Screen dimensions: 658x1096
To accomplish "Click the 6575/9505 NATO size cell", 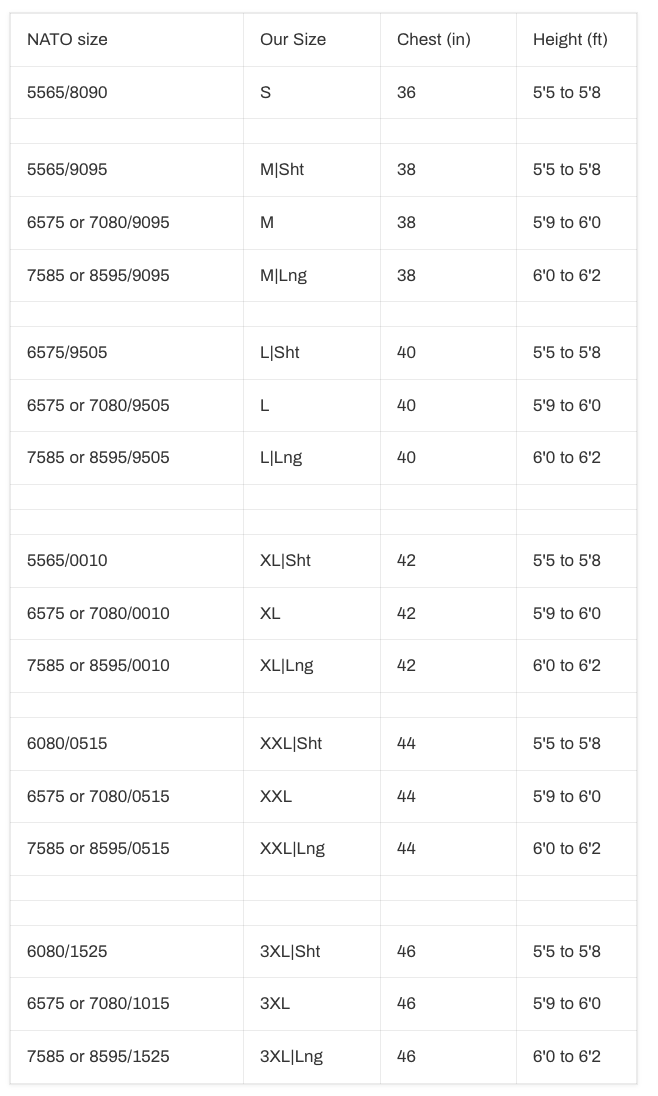I will click(x=67, y=353).
